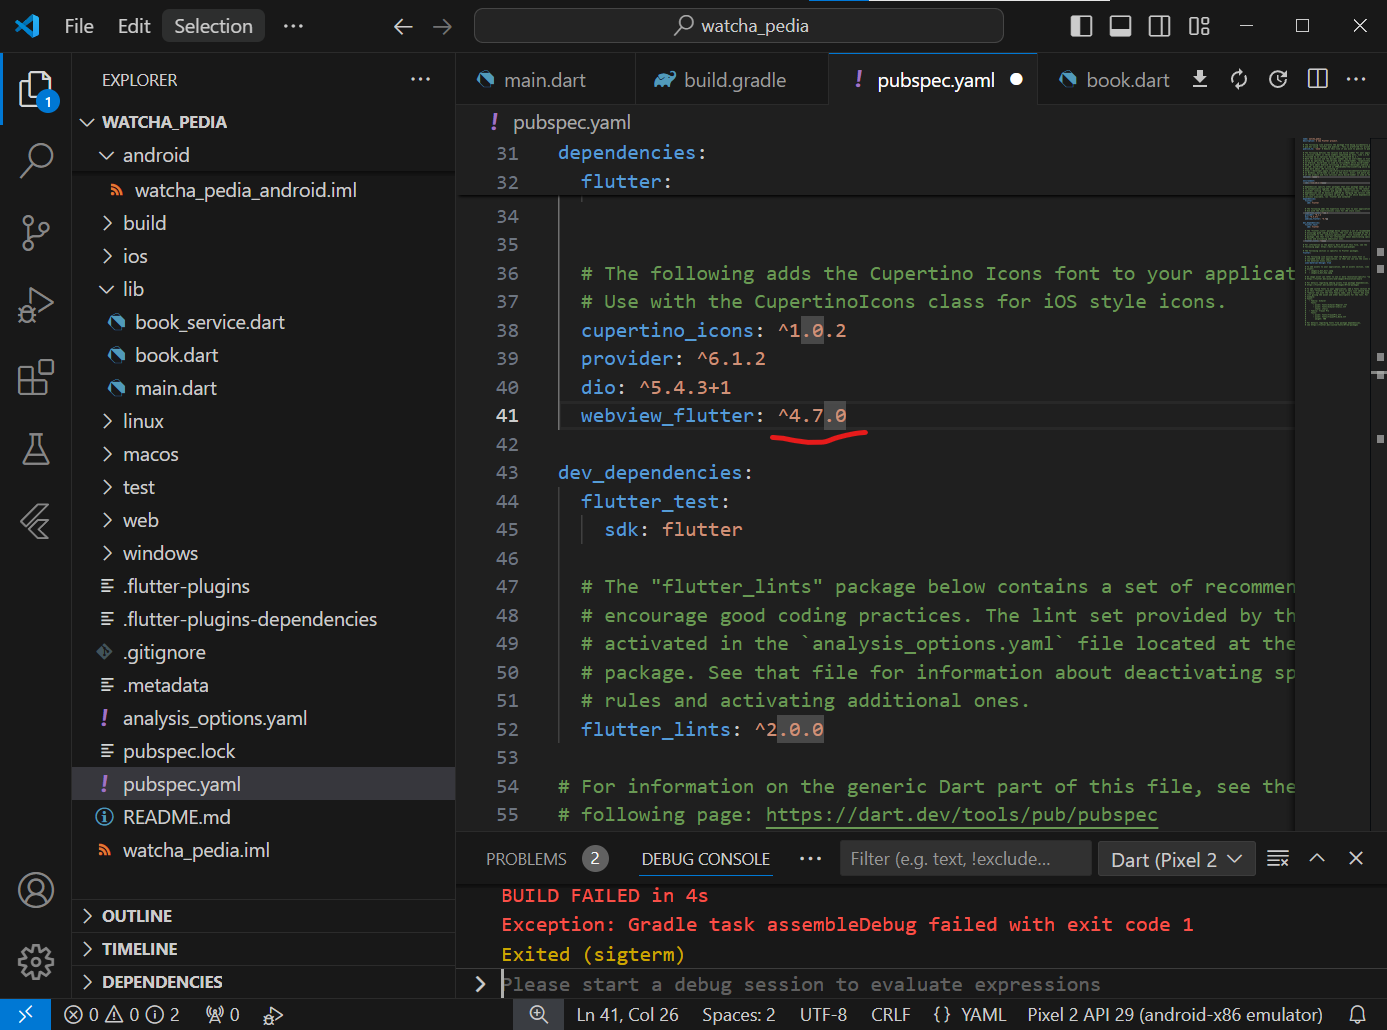Screen dimensions: 1387x1030
Task: Open the Source Control view
Action: coord(36,232)
